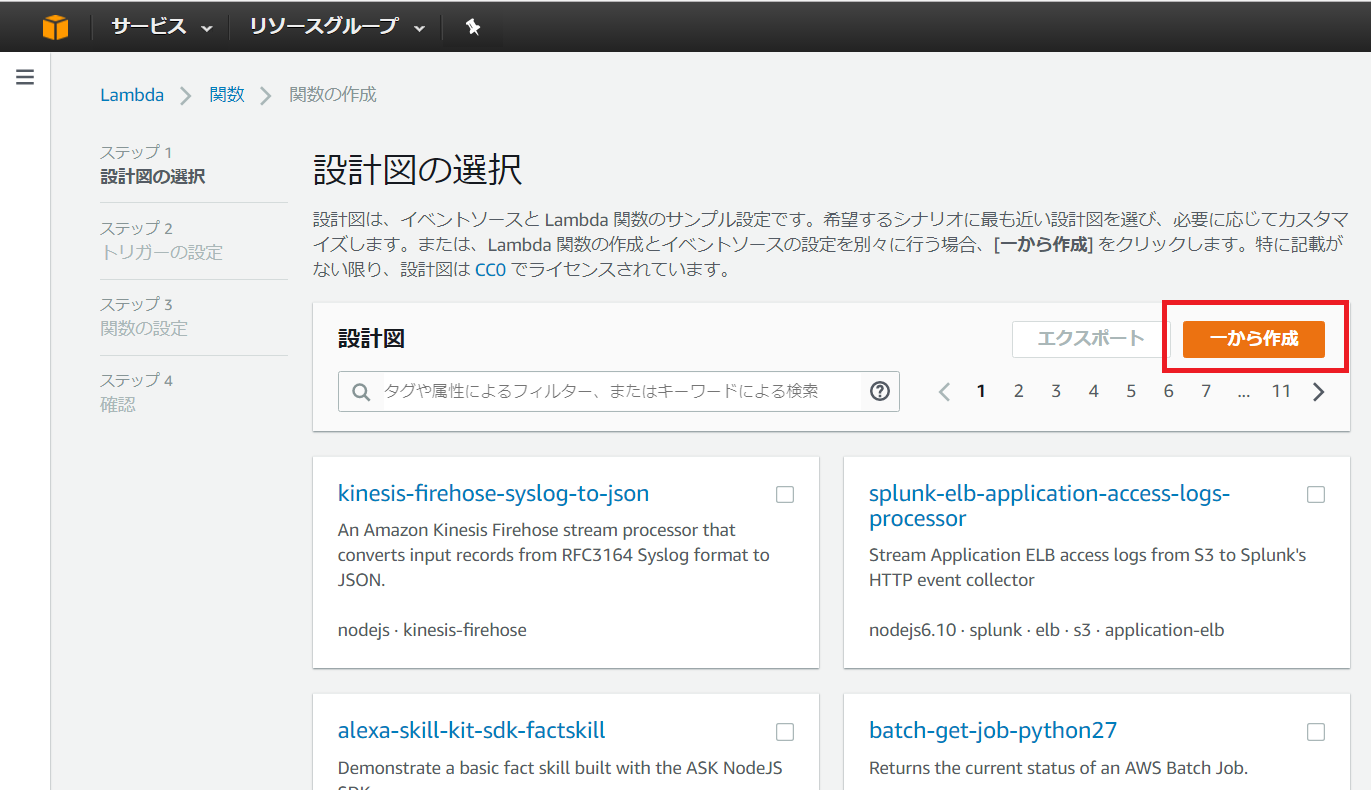Jump to page 11 in pagination
Viewport: 1371px width, 790px height.
1281,392
